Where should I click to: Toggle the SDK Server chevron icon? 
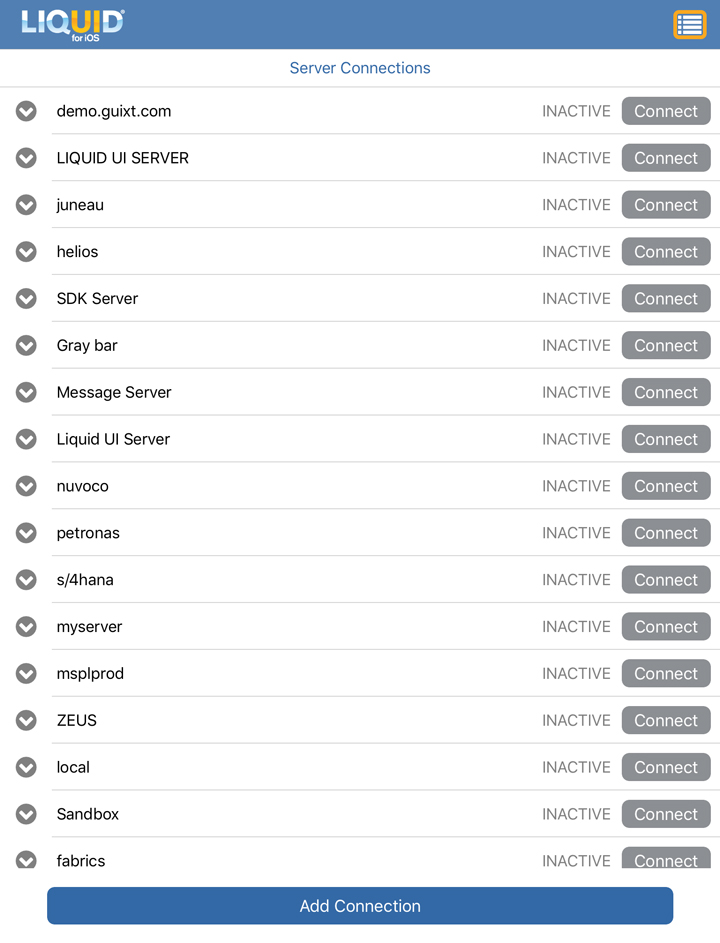(26, 299)
